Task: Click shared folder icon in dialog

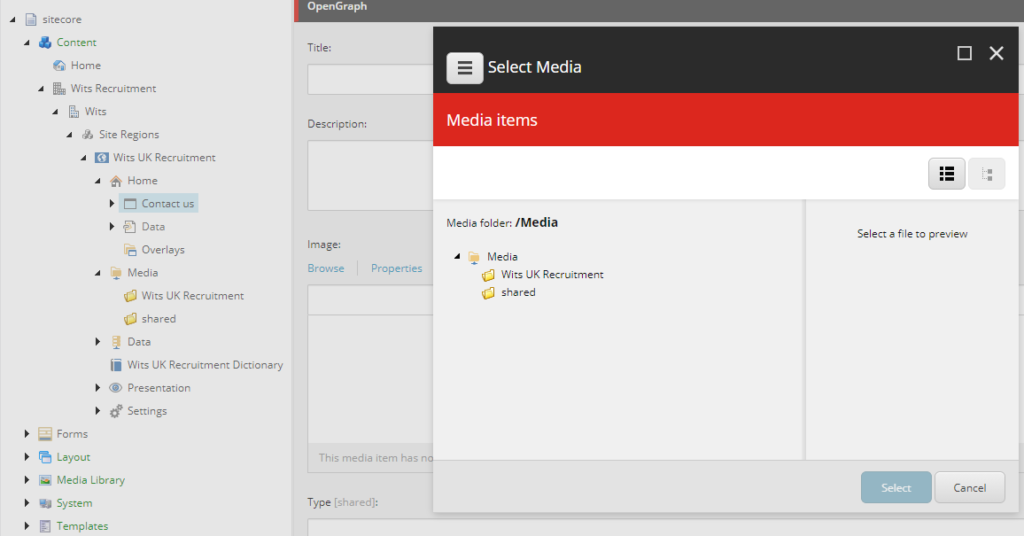Action: (x=488, y=292)
